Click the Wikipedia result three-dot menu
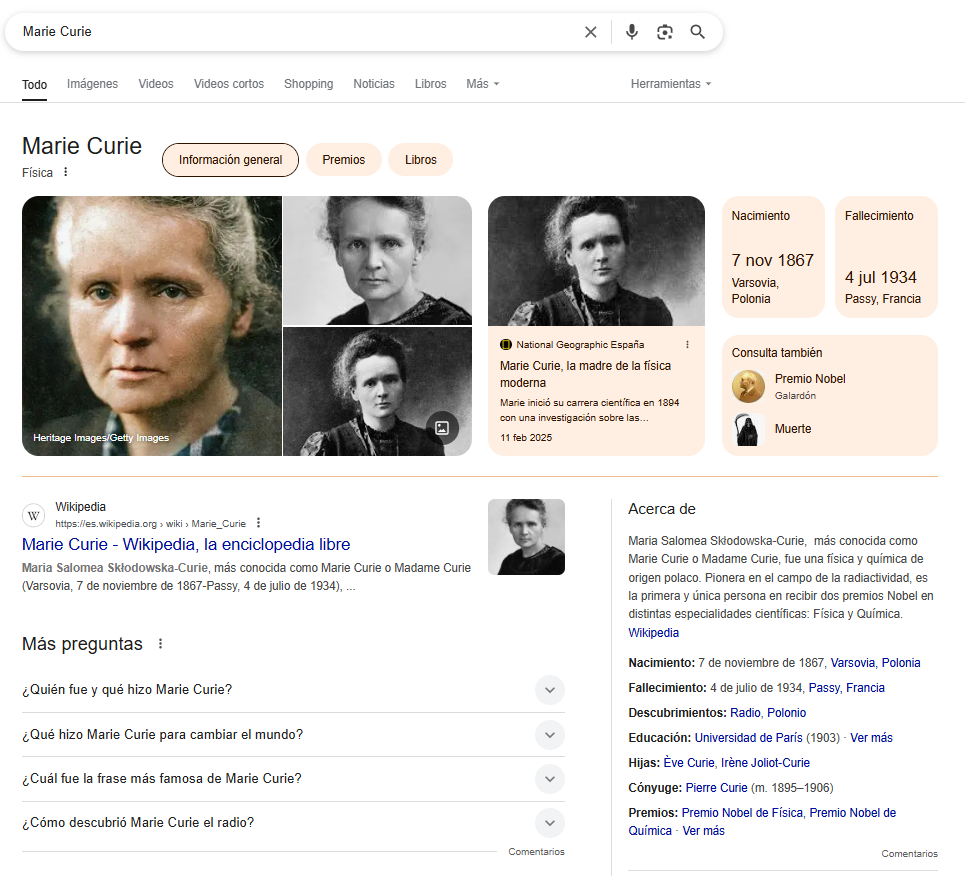The height and width of the screenshot is (876, 965). click(258, 523)
